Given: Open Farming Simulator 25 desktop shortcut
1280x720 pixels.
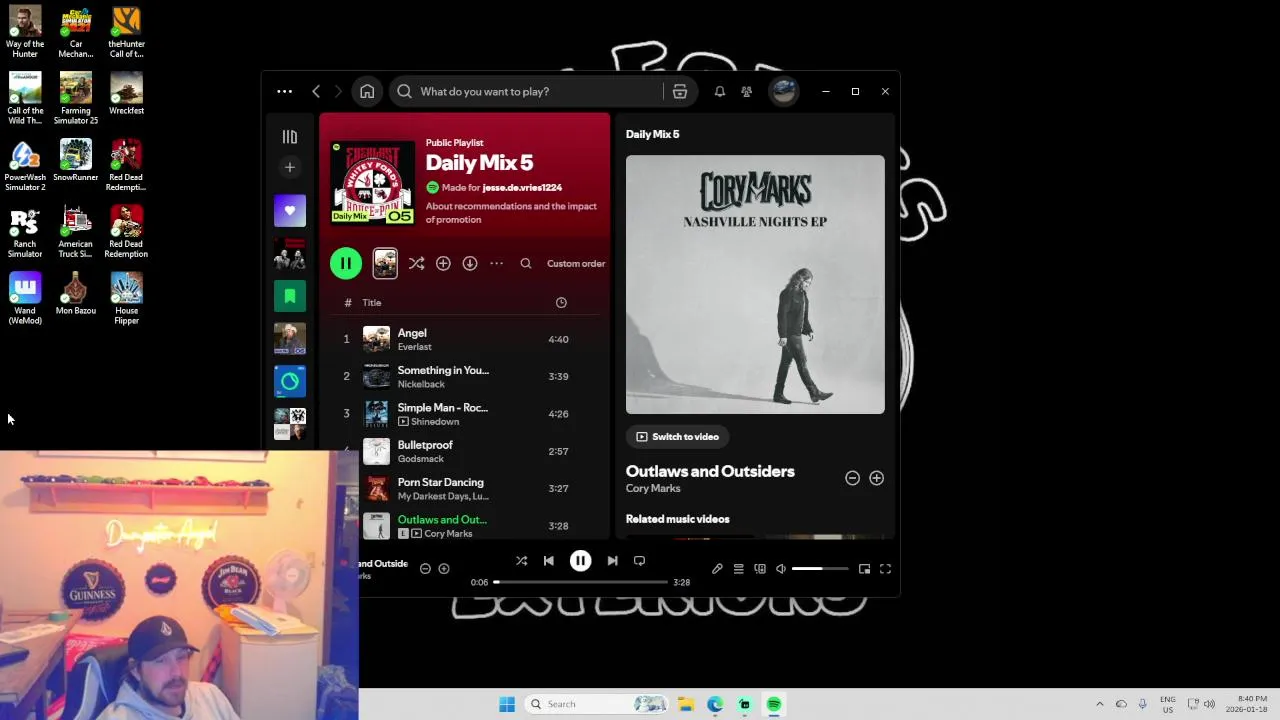Looking at the screenshot, I should [76, 99].
